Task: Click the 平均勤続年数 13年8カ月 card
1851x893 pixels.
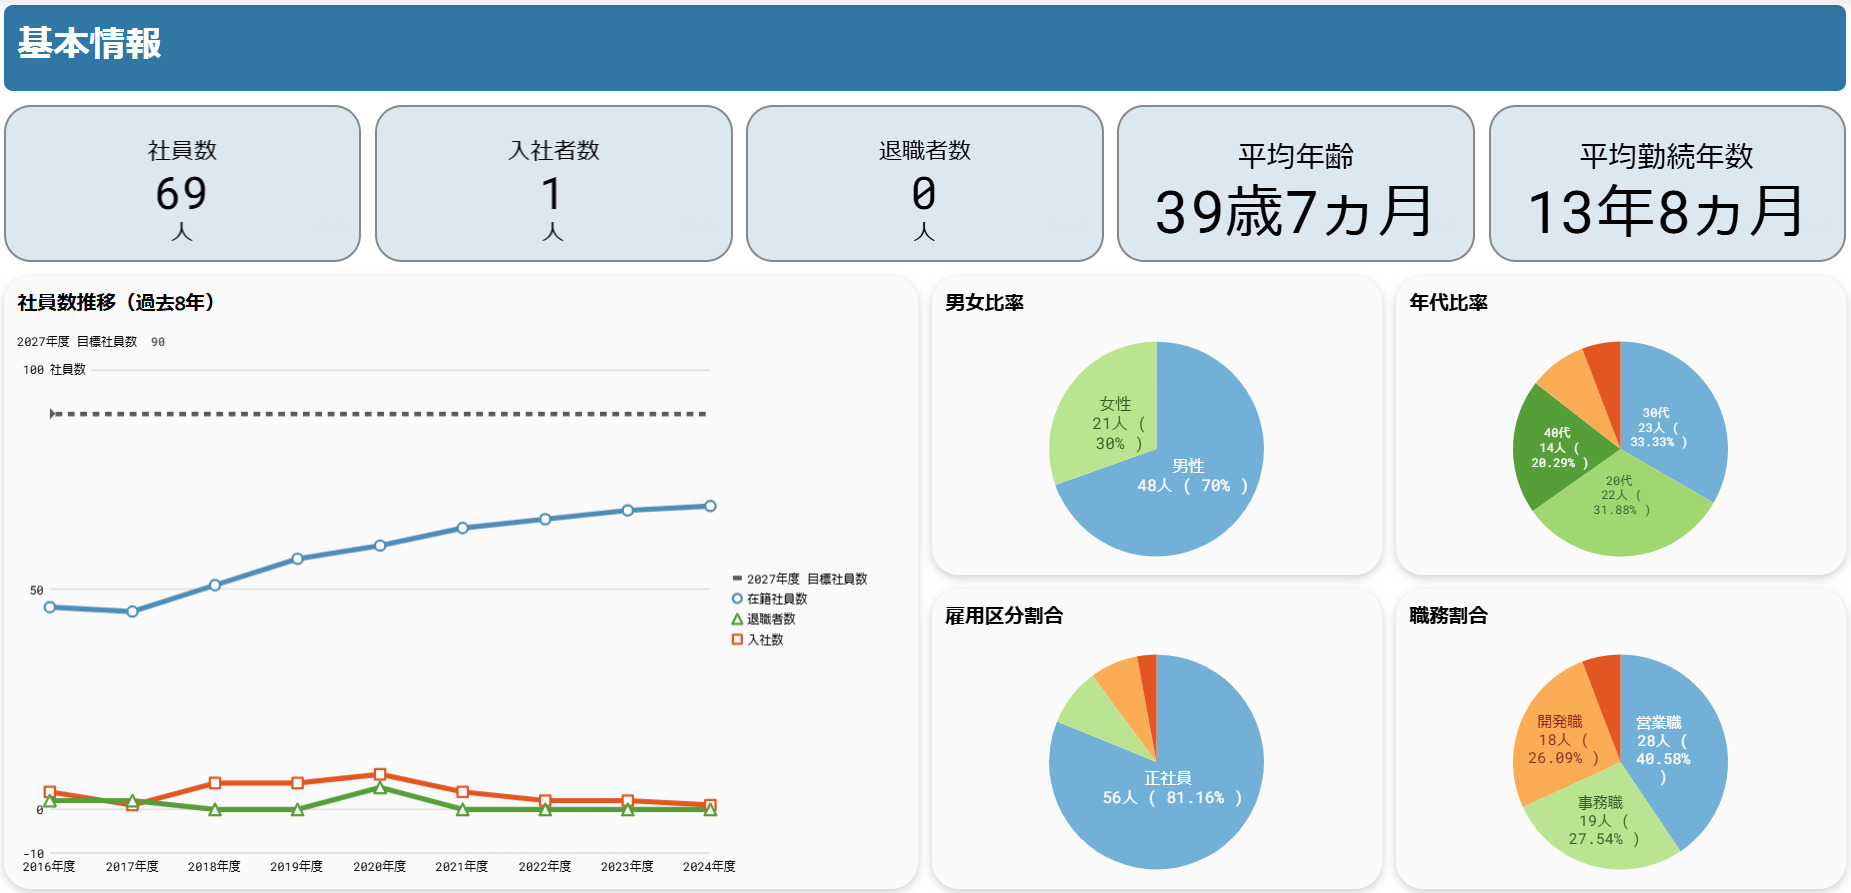Action: click(x=1667, y=184)
